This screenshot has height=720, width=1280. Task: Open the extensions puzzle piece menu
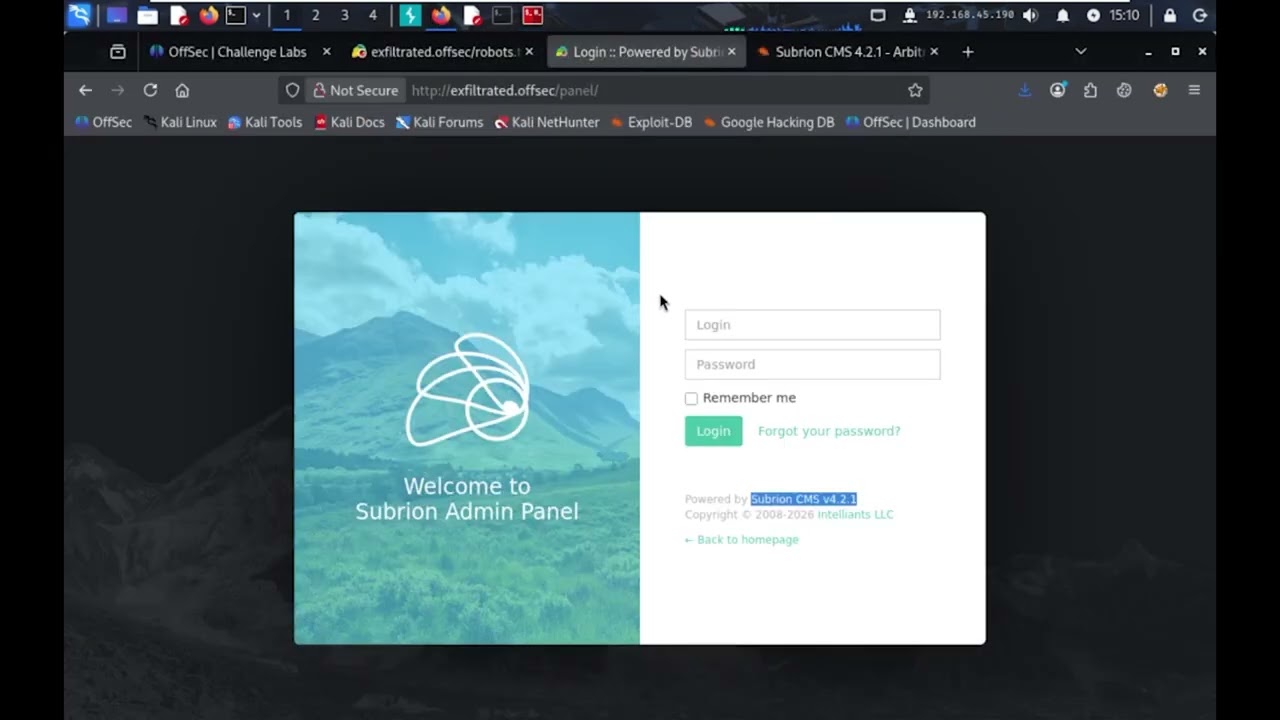click(1091, 90)
